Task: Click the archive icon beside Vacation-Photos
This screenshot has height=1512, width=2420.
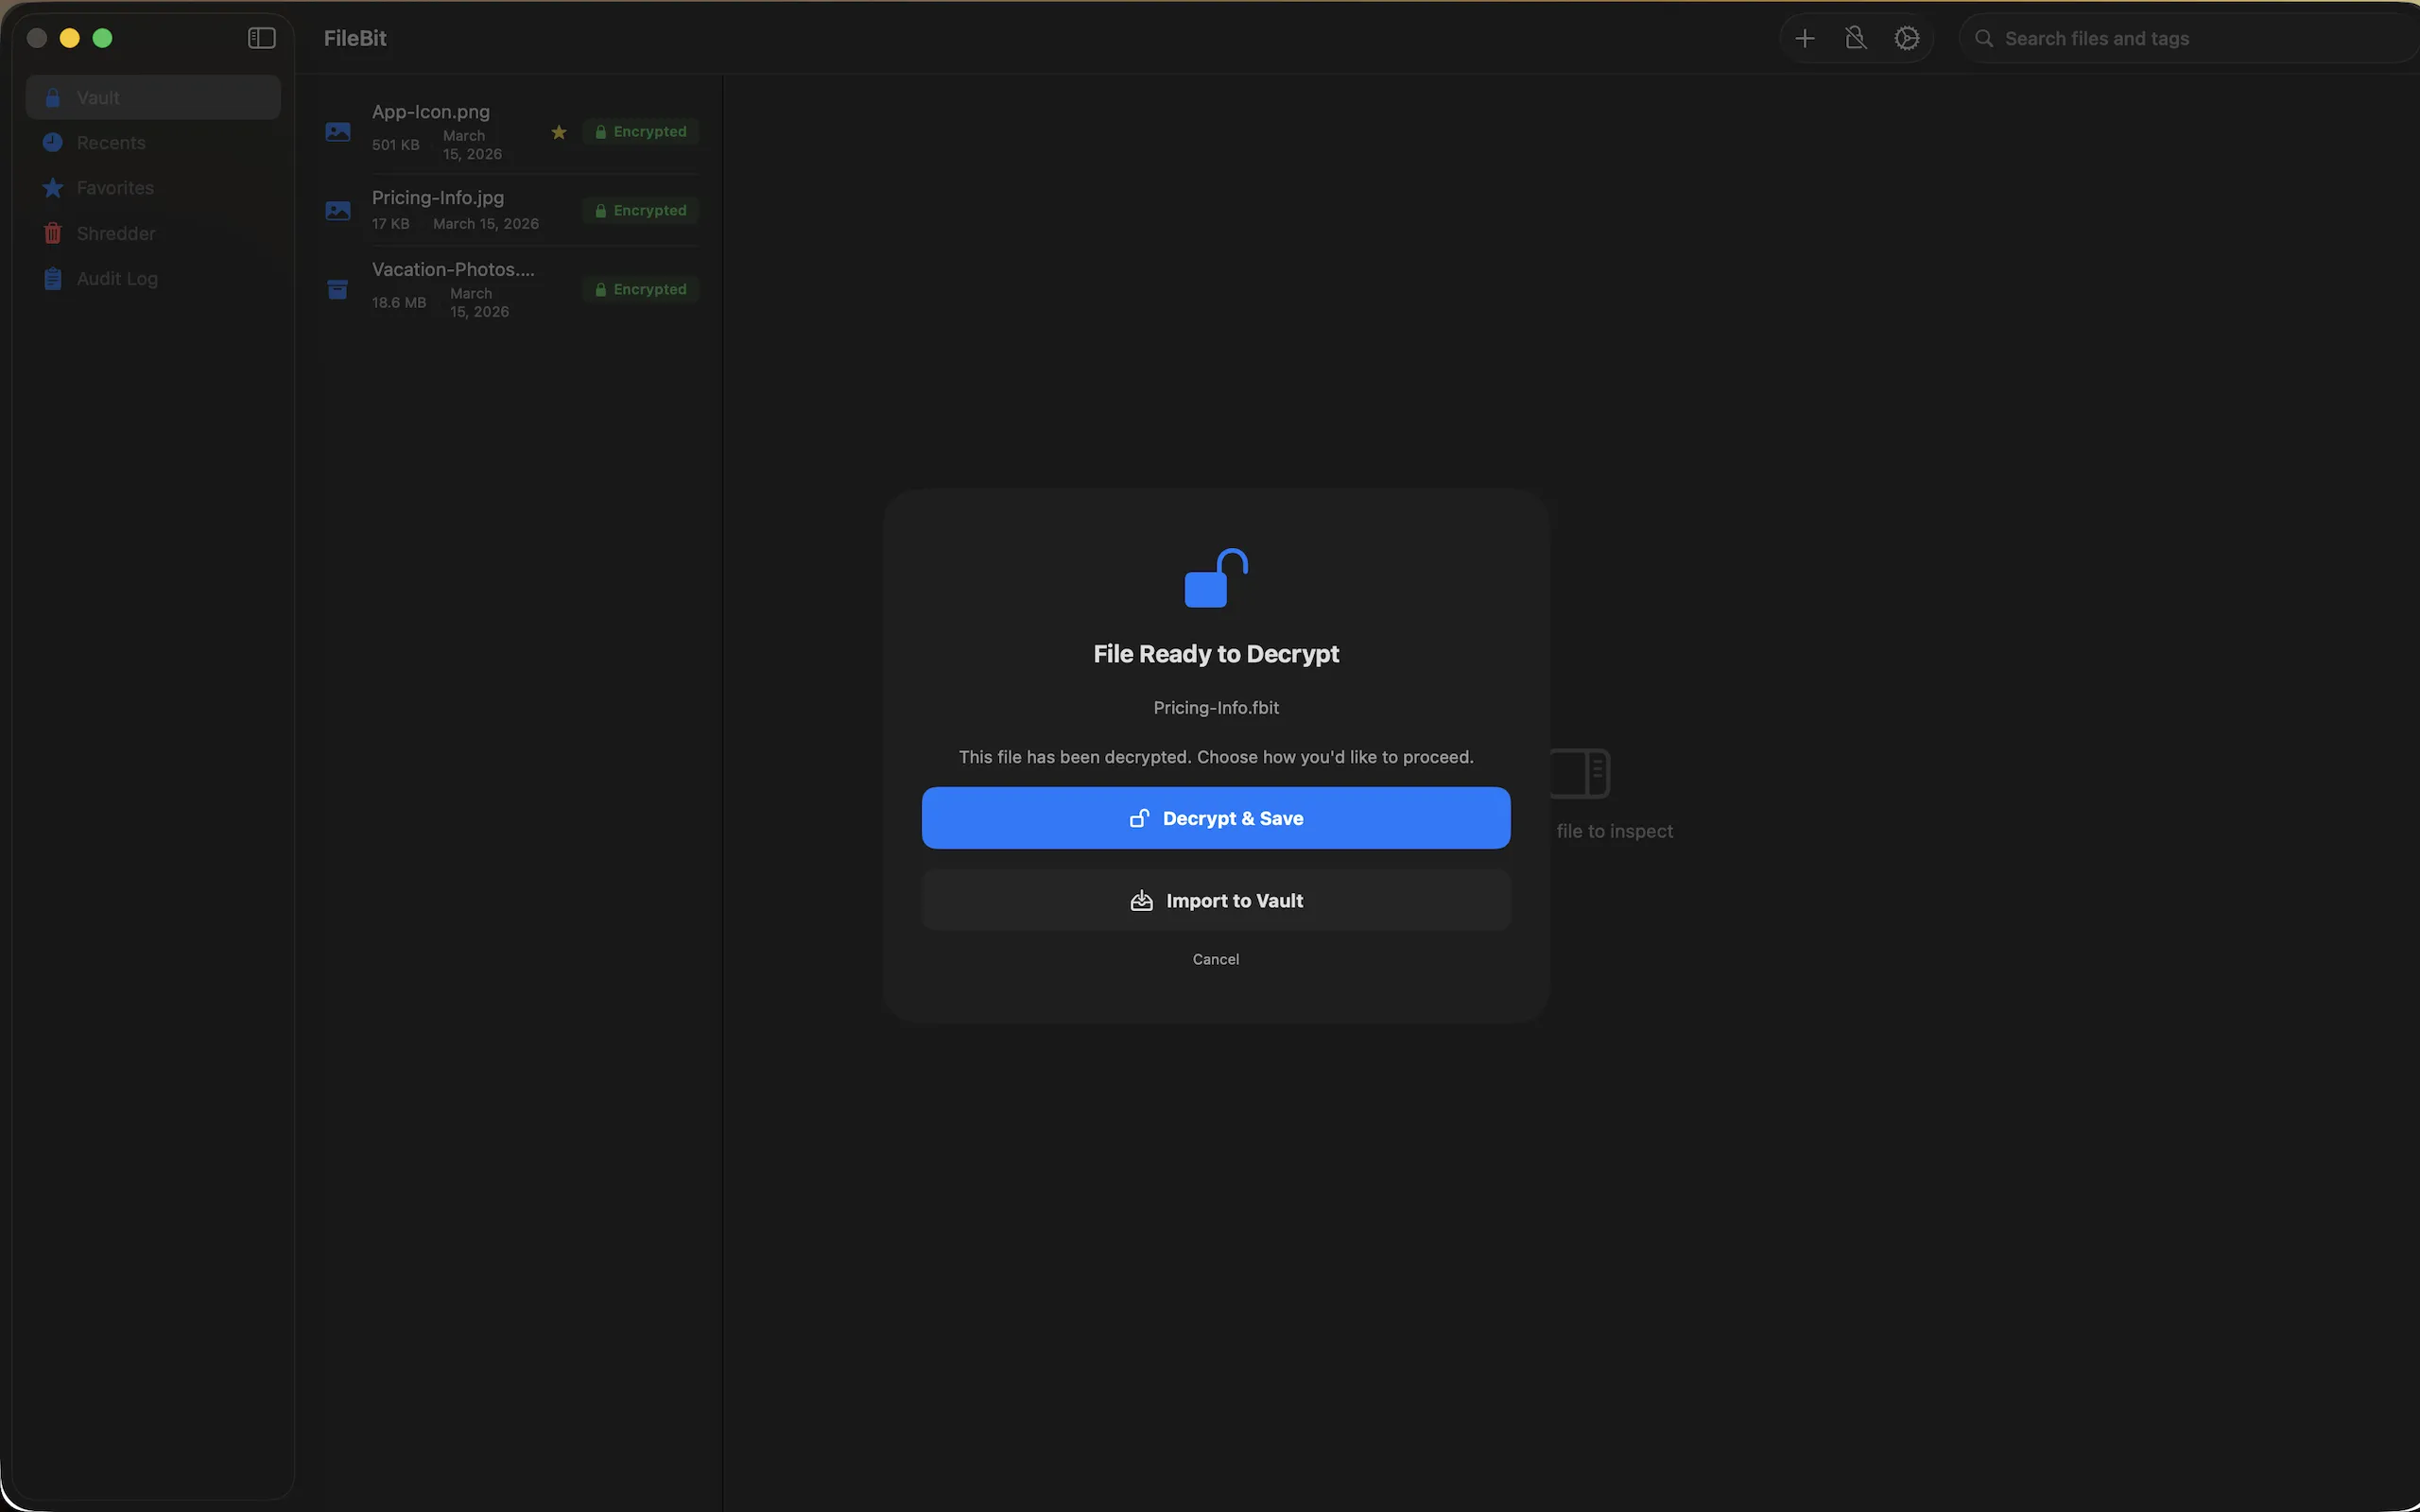Action: tap(338, 290)
